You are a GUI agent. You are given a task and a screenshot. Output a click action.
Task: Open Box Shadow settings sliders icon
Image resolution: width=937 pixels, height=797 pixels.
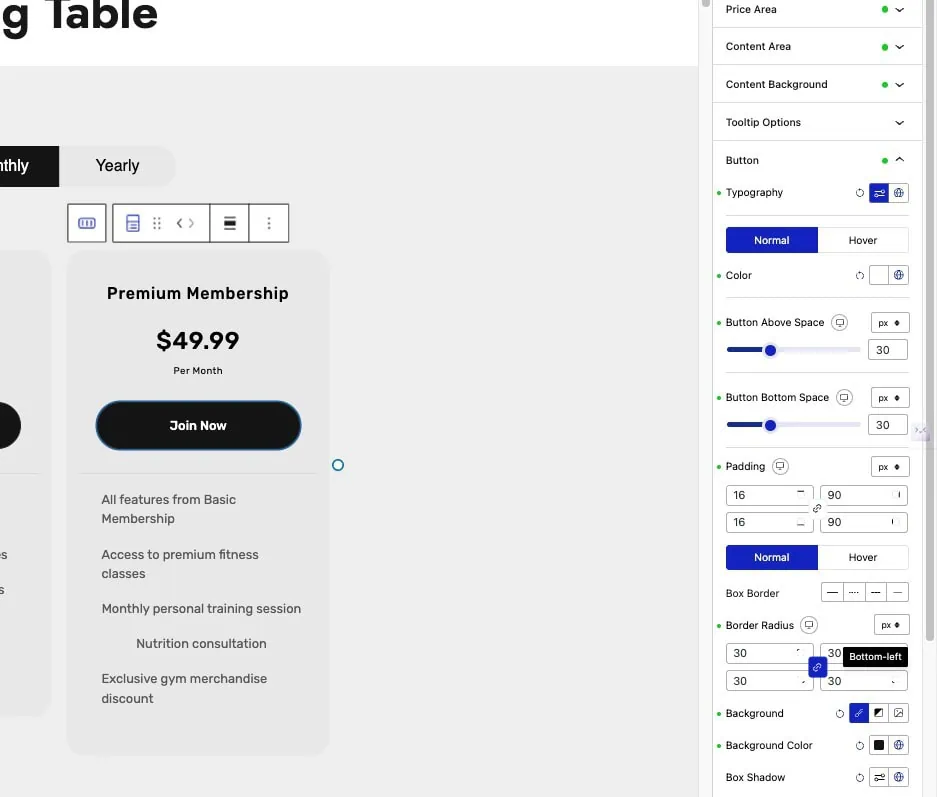tap(879, 778)
